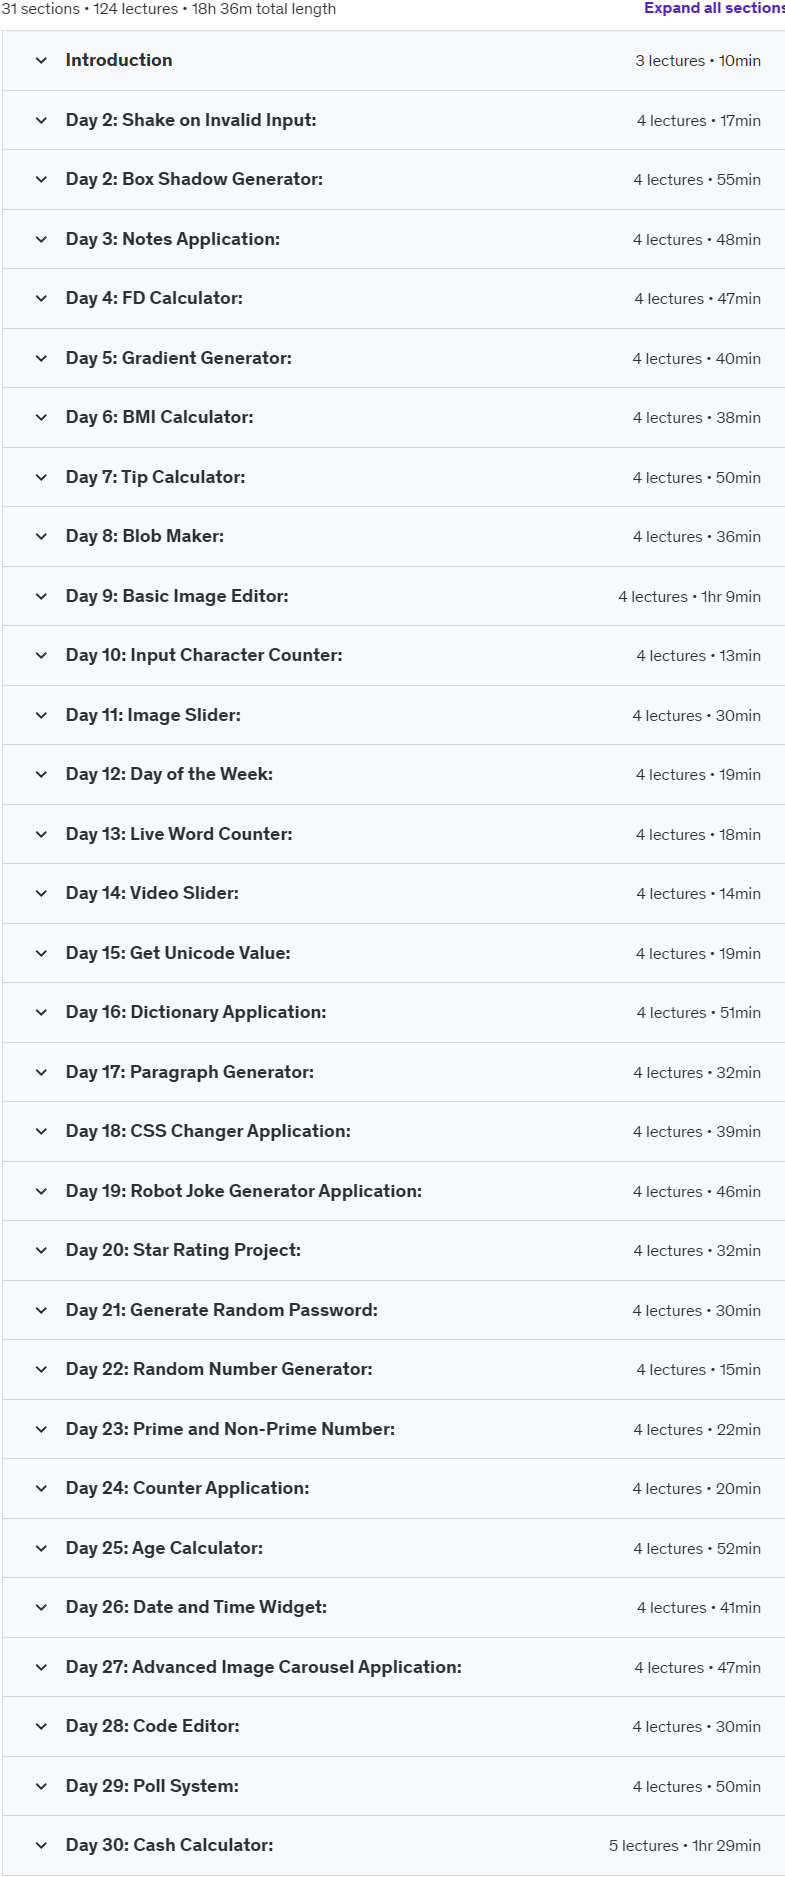Screen dimensions: 785x1877
Task: Expand Day 5: Gradient Generator chevron
Action: (41, 358)
